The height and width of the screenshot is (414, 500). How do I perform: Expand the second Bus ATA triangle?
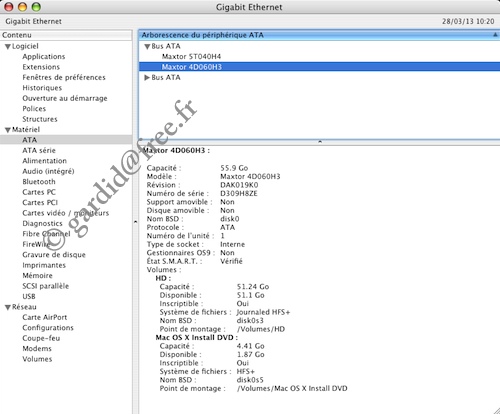pos(147,77)
